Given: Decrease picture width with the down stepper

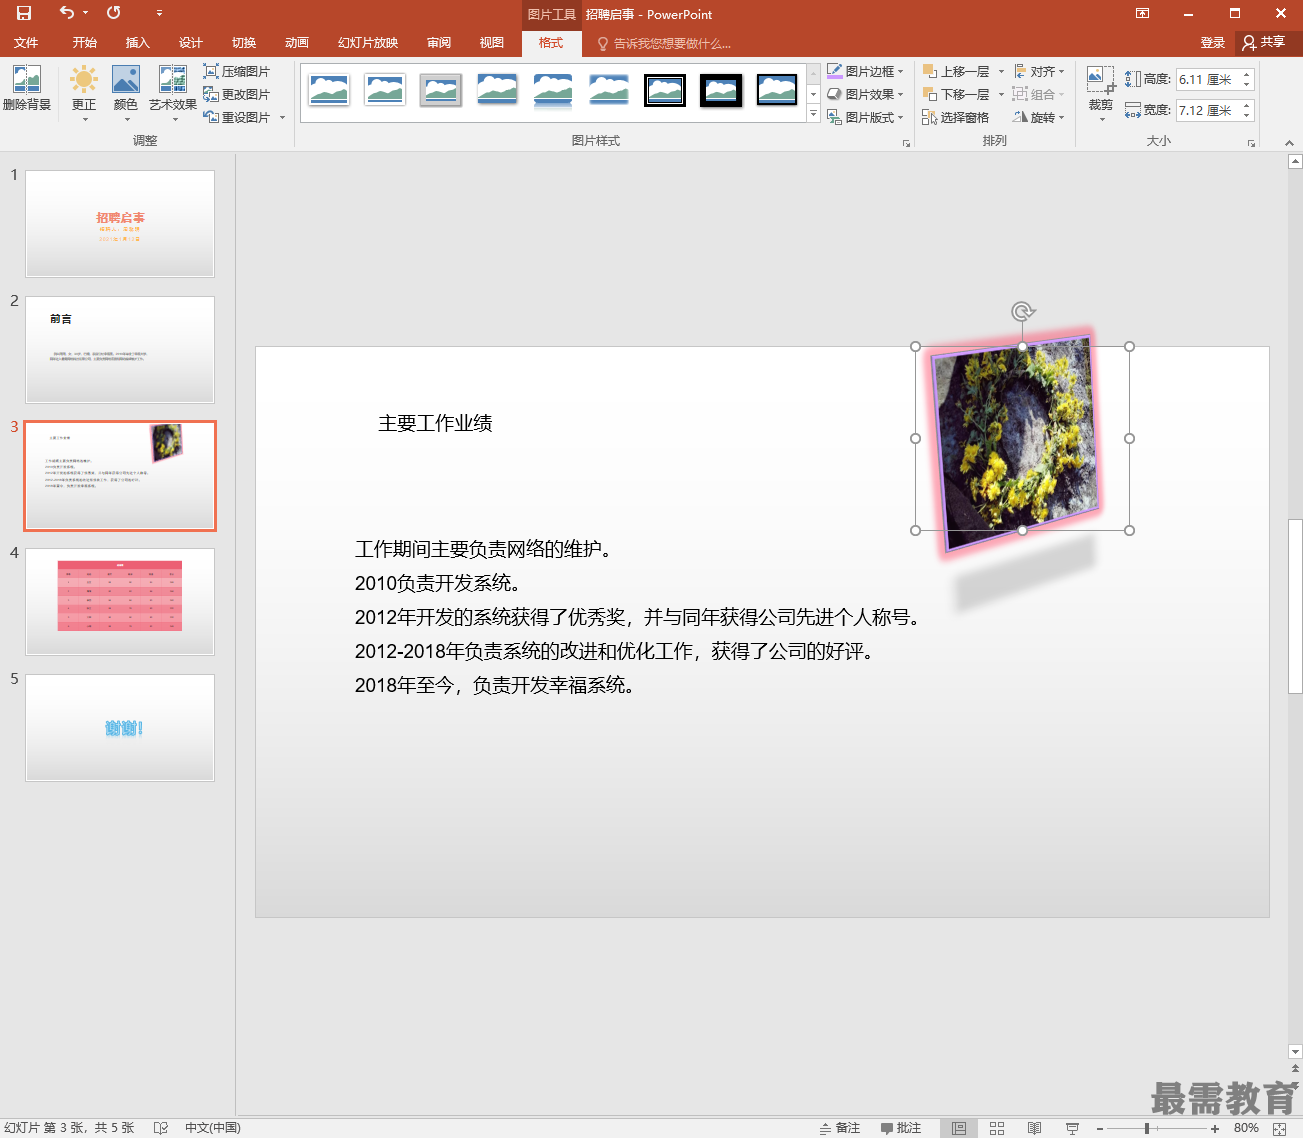Looking at the screenshot, I should [1247, 116].
